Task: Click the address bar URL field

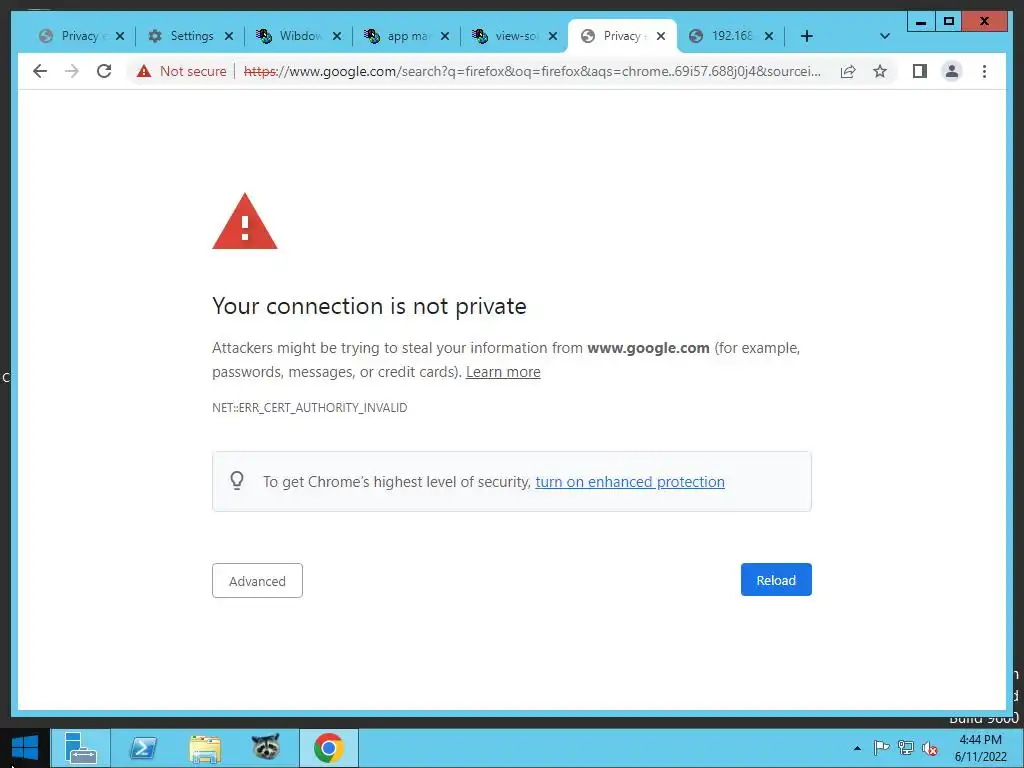Action: [532, 71]
